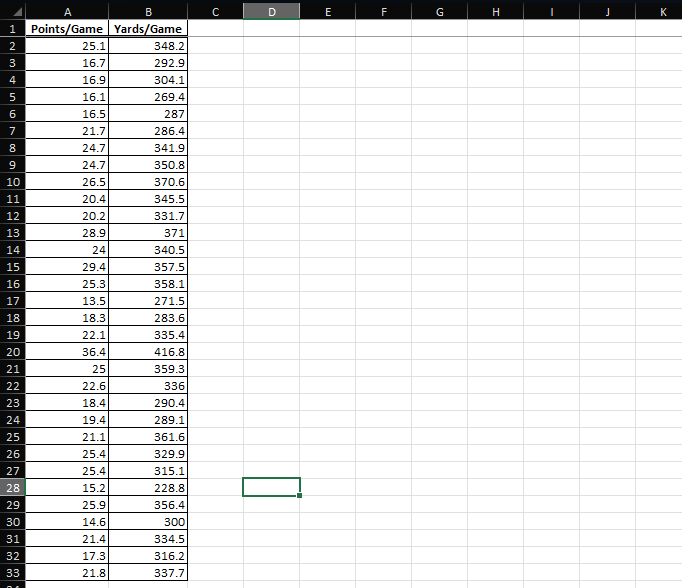Click cell containing 18.4
682x588 pixels.
point(67,403)
